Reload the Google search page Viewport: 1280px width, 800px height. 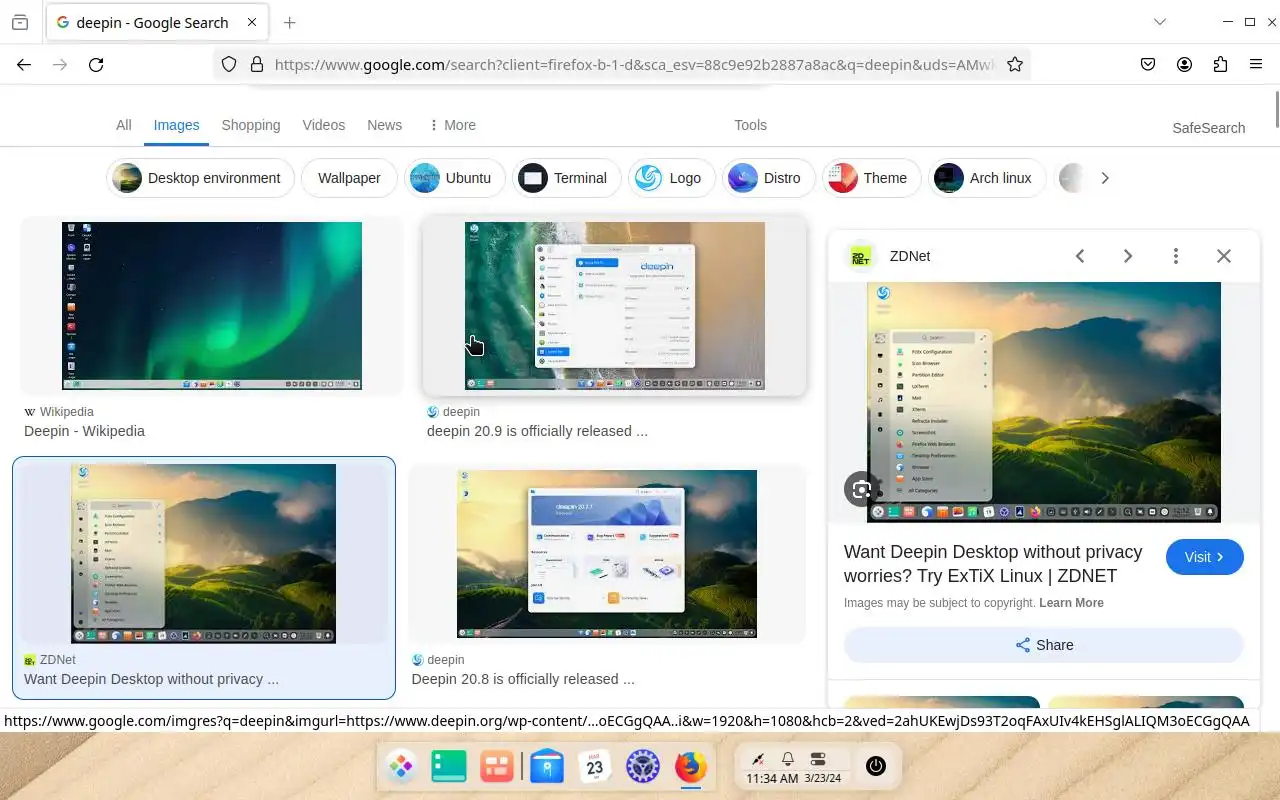[96, 64]
